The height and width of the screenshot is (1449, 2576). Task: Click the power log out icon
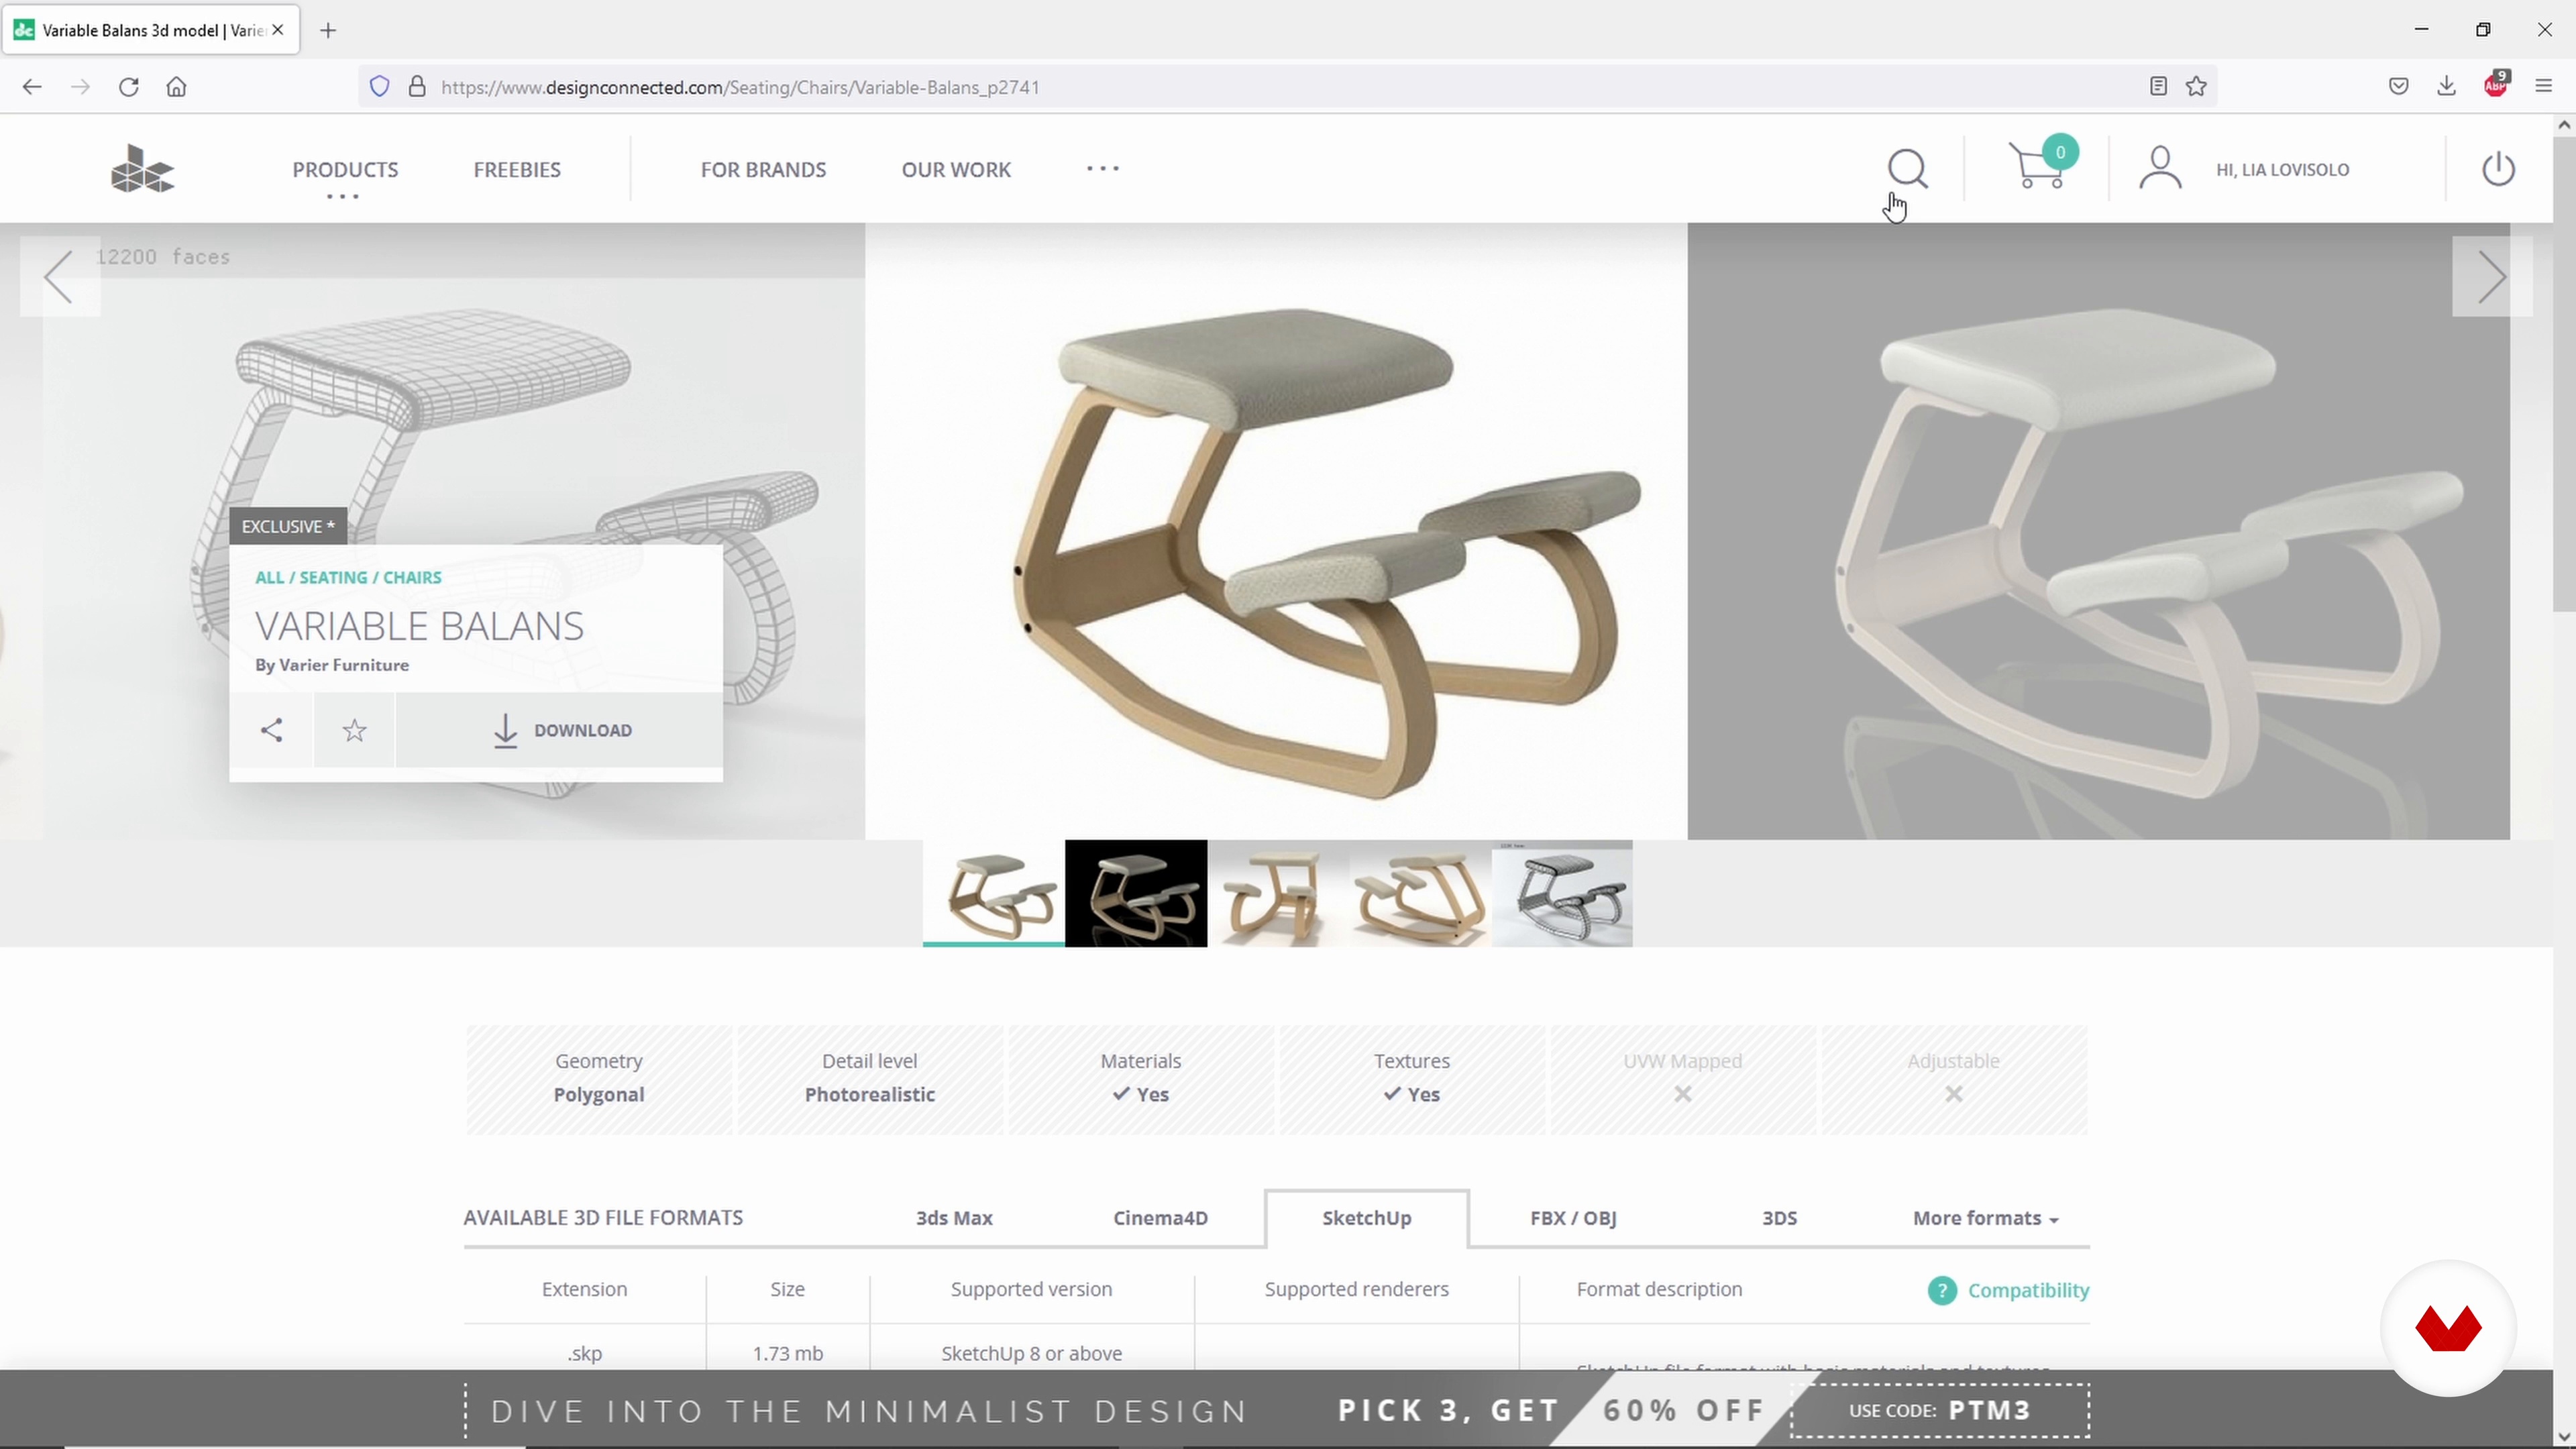[x=2498, y=168]
